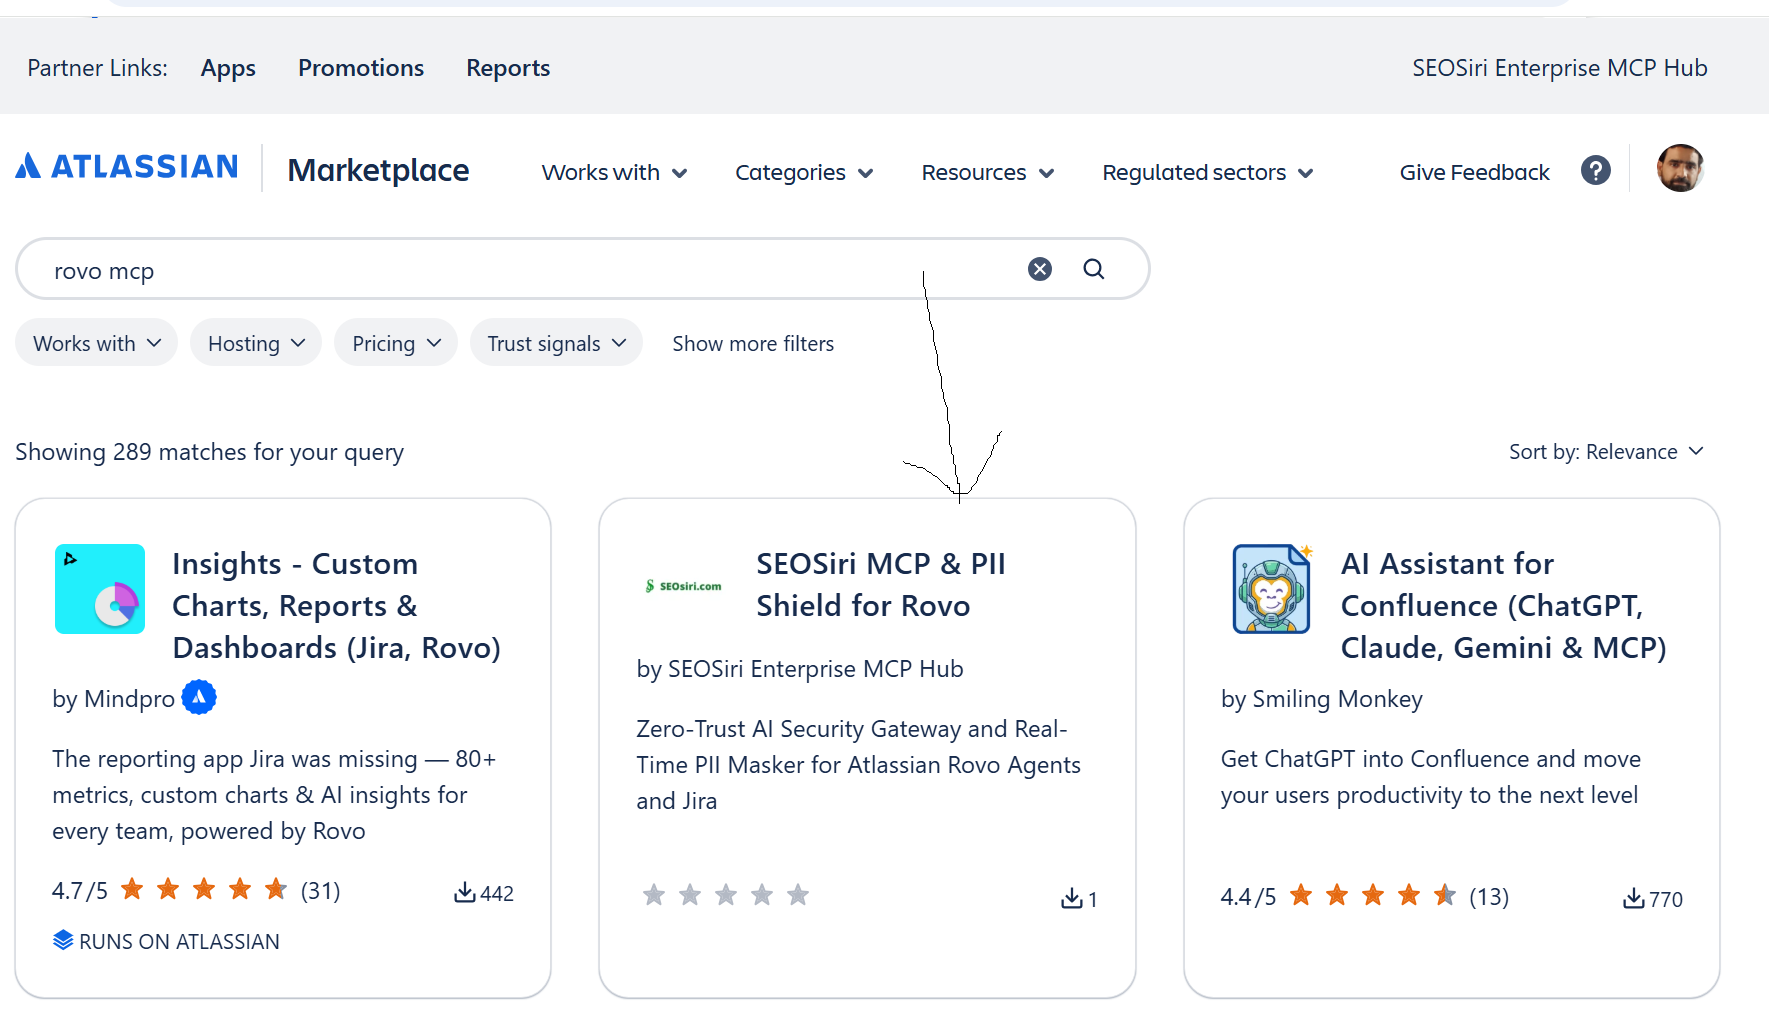The image size is (1769, 1017).
Task: Open the Promotions partner link
Action: coord(361,68)
